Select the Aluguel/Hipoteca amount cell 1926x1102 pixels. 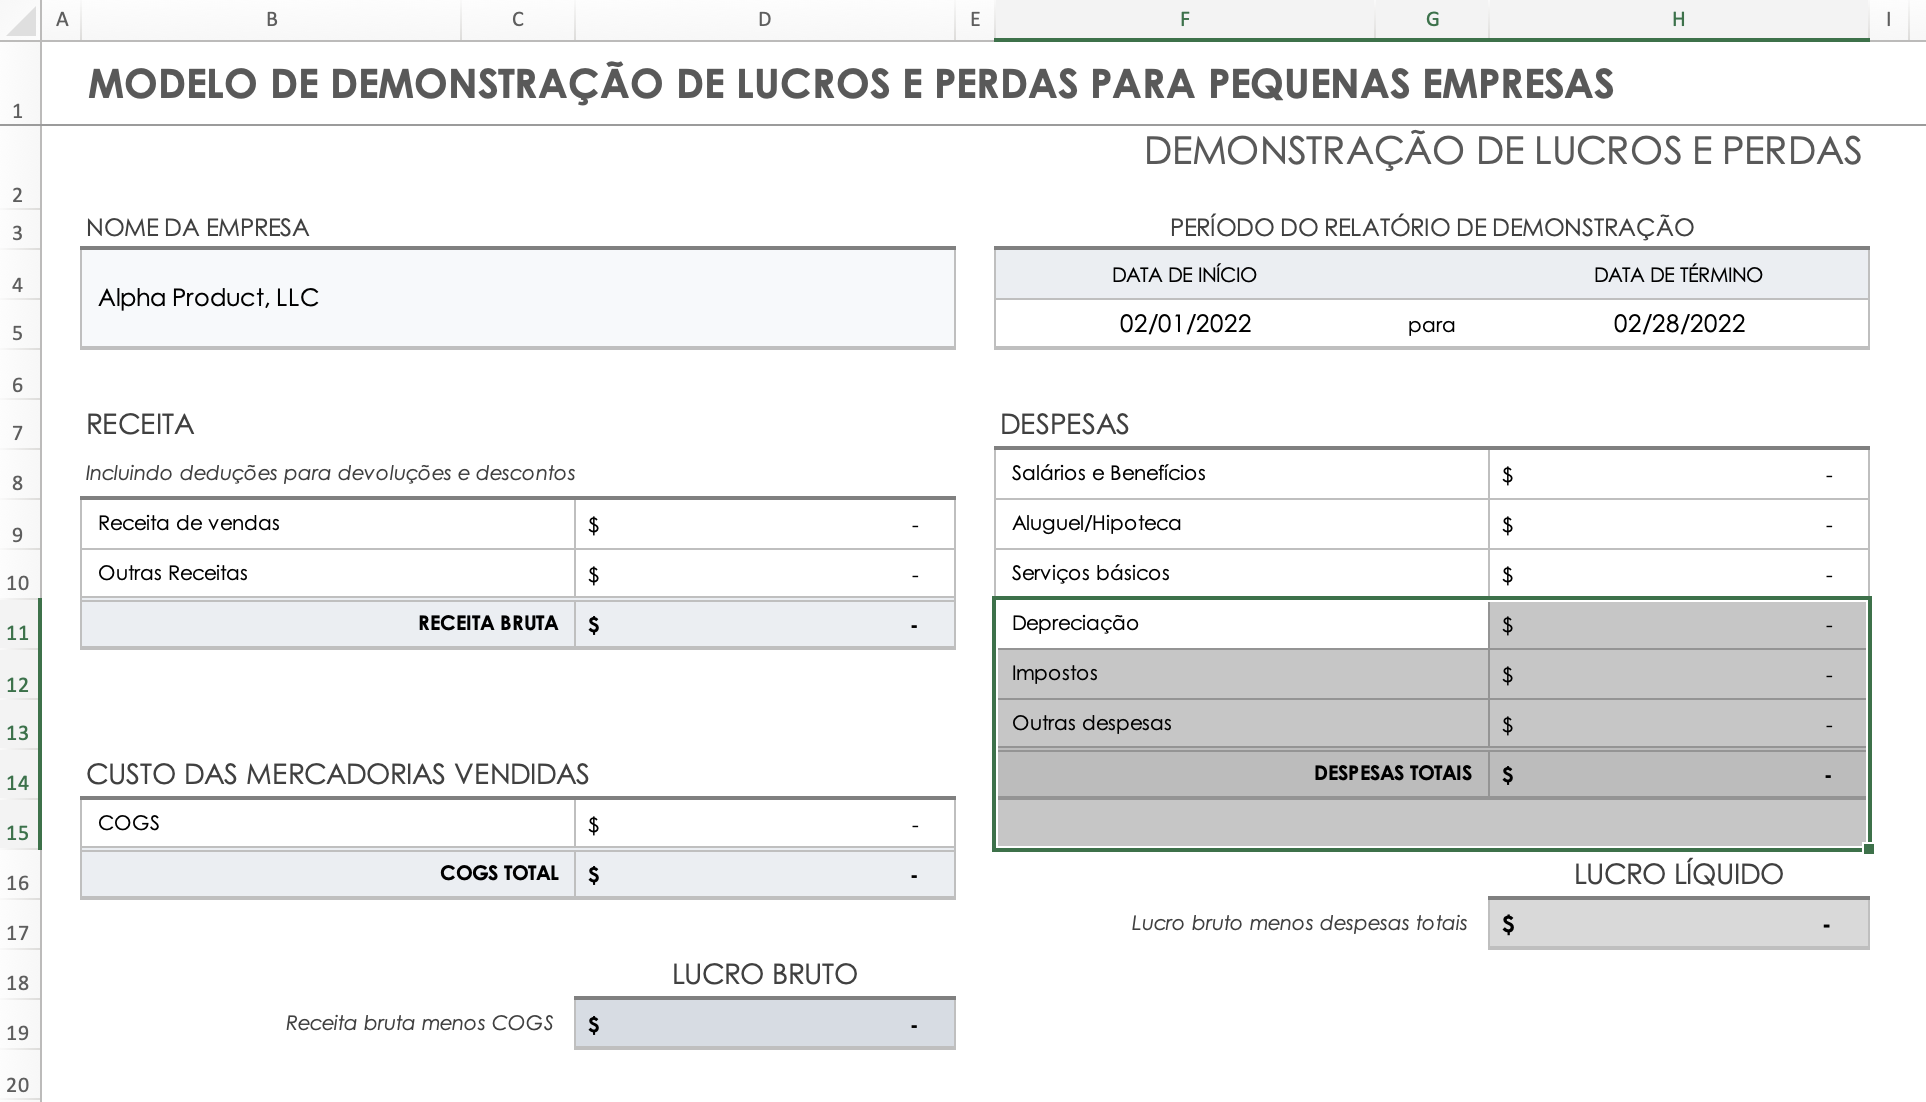pyautogui.click(x=1678, y=524)
